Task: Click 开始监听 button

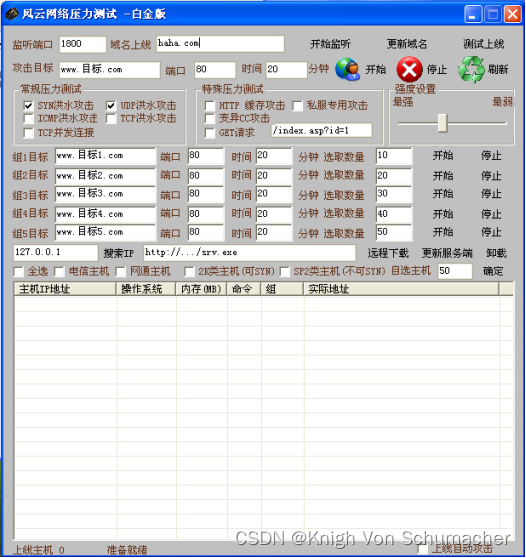Action: (330, 44)
